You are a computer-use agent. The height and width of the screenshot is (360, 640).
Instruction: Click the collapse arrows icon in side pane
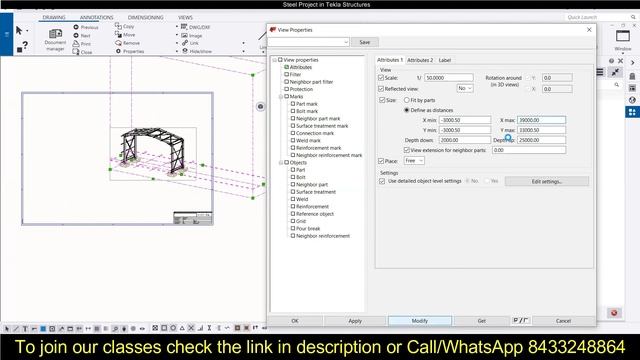(x=615, y=72)
